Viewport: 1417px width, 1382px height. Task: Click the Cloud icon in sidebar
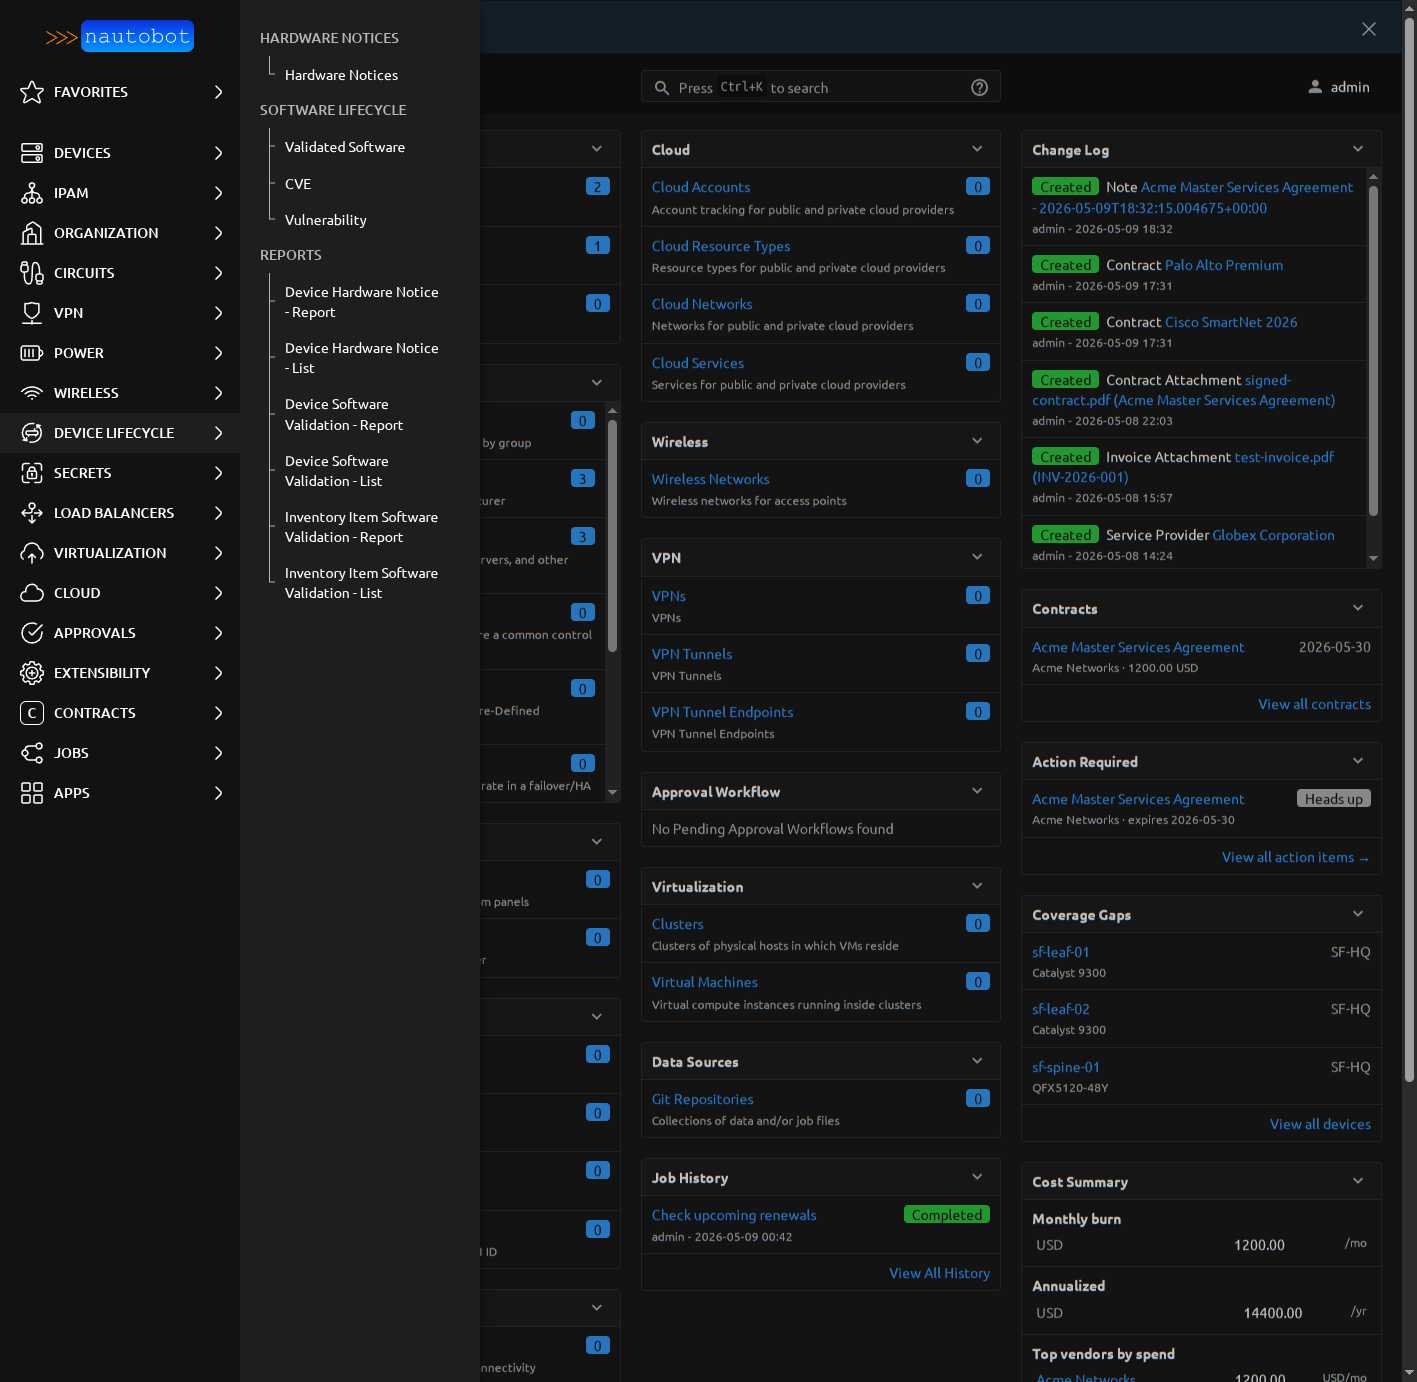(32, 593)
